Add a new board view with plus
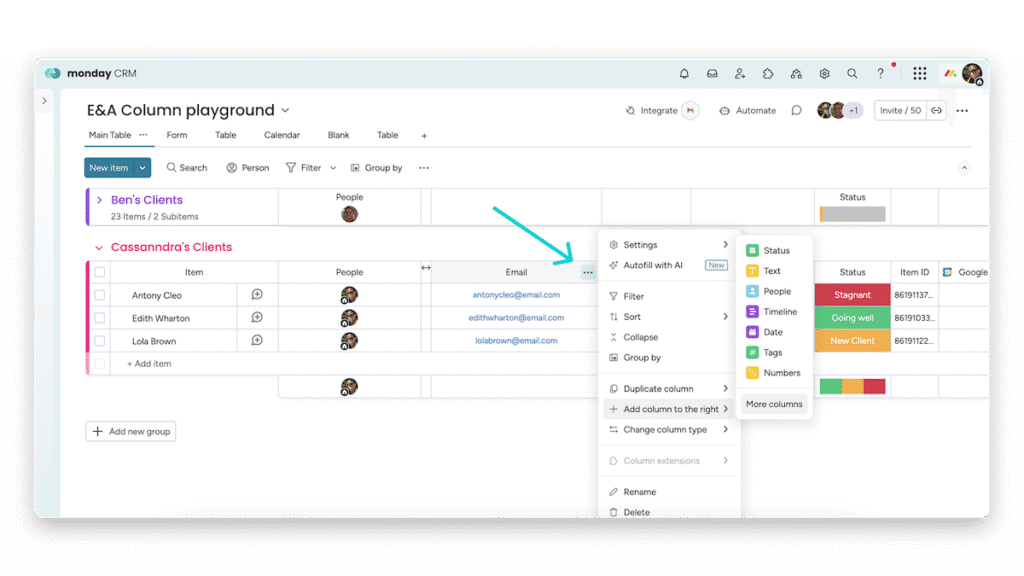The width and height of the screenshot is (1024, 576). 424,136
